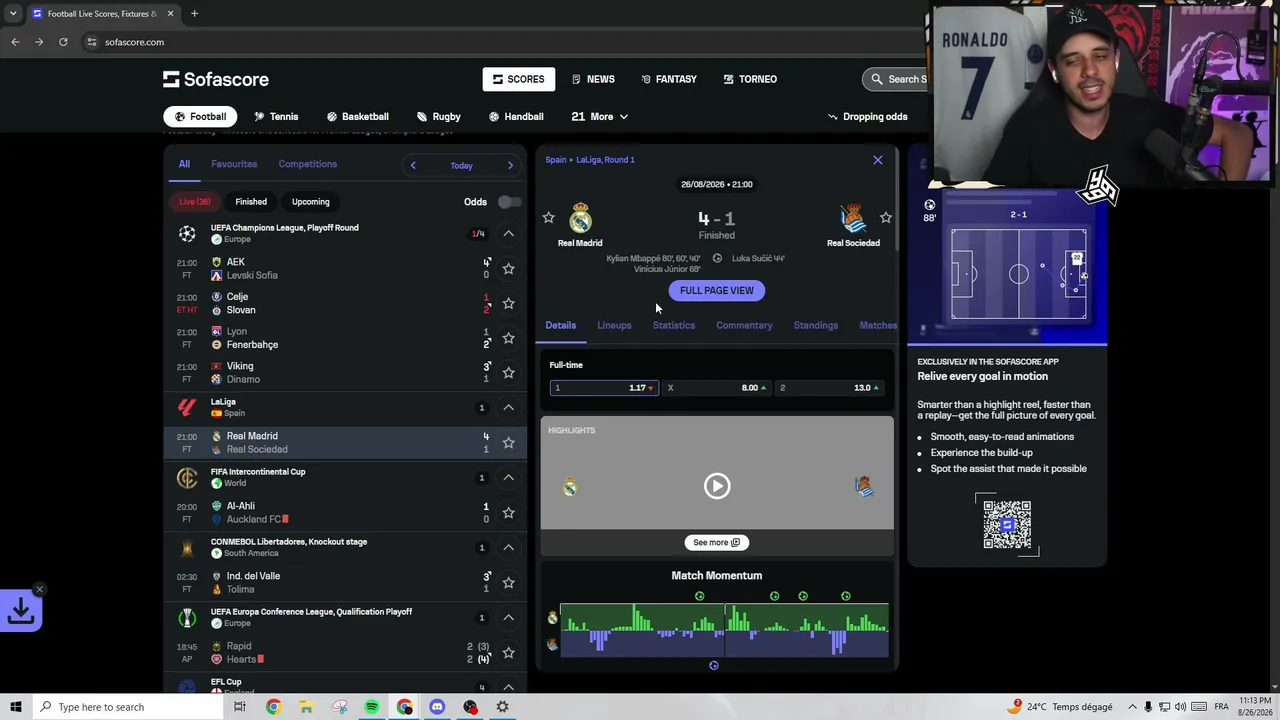1280x720 pixels.
Task: Click See more highlights
Action: [717, 543]
